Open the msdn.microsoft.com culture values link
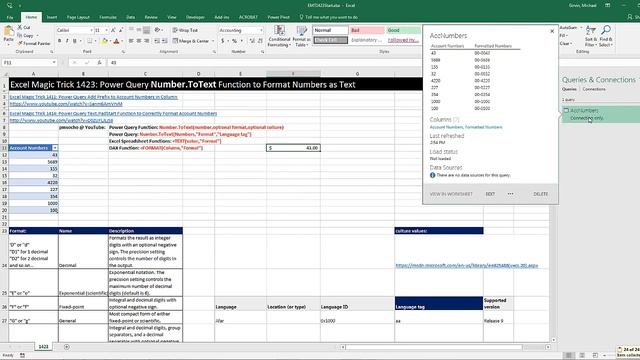 click(x=467, y=265)
